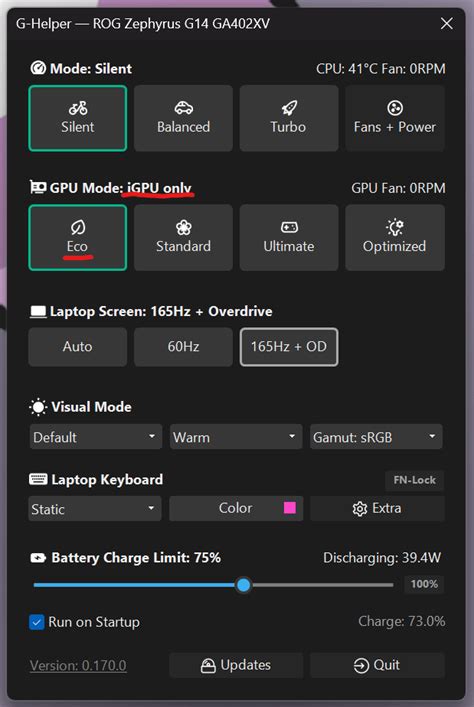Click the bicycle icon in Silent
The height and width of the screenshot is (707, 474).
(78, 108)
